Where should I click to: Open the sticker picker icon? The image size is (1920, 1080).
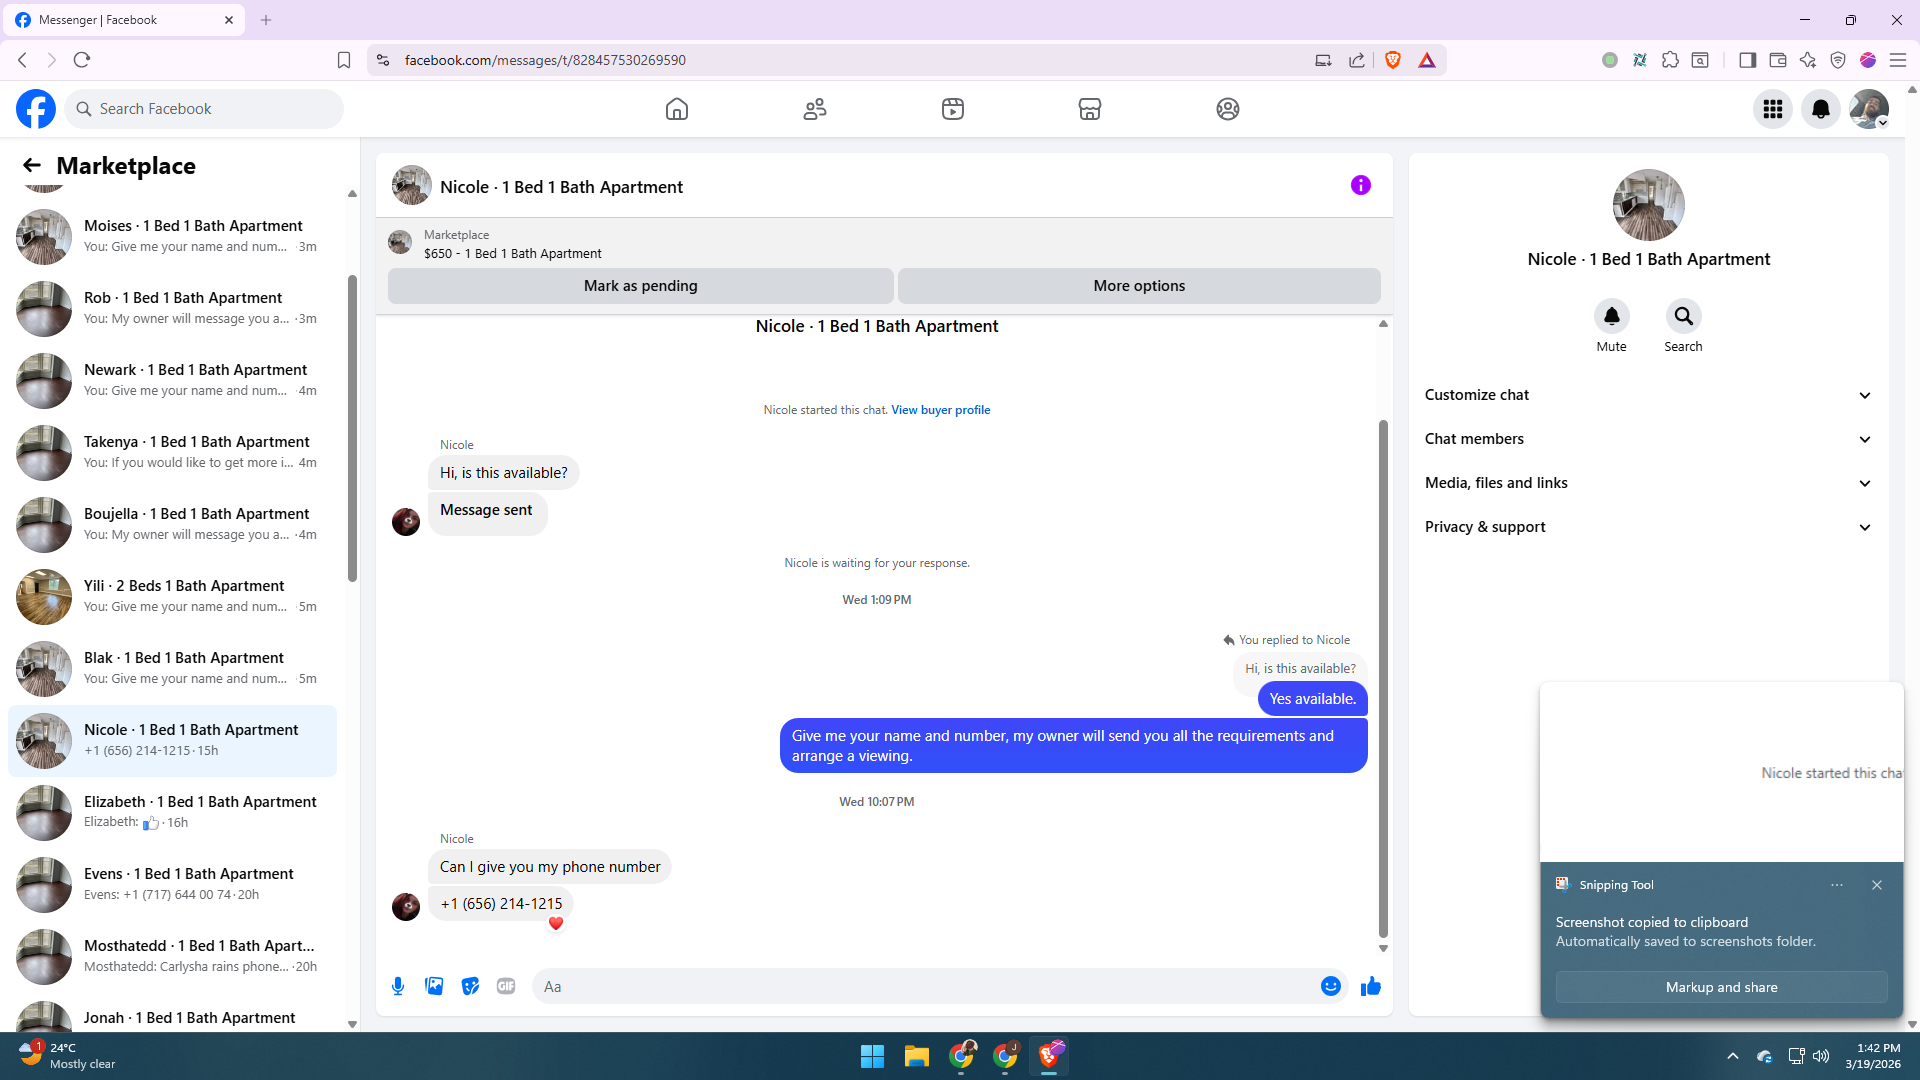(470, 986)
